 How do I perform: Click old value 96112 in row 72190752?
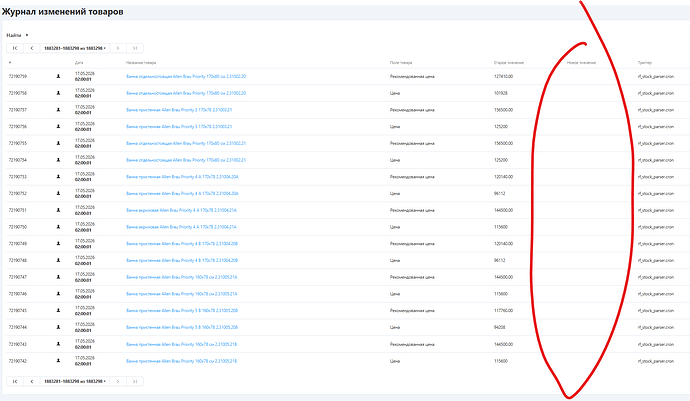499,193
